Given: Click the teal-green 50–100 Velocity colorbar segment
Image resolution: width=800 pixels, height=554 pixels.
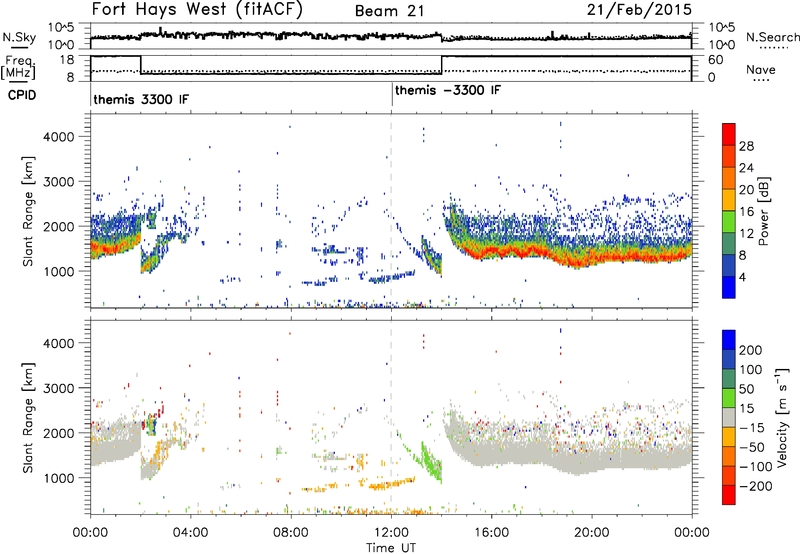Looking at the screenshot, I should click(x=729, y=379).
